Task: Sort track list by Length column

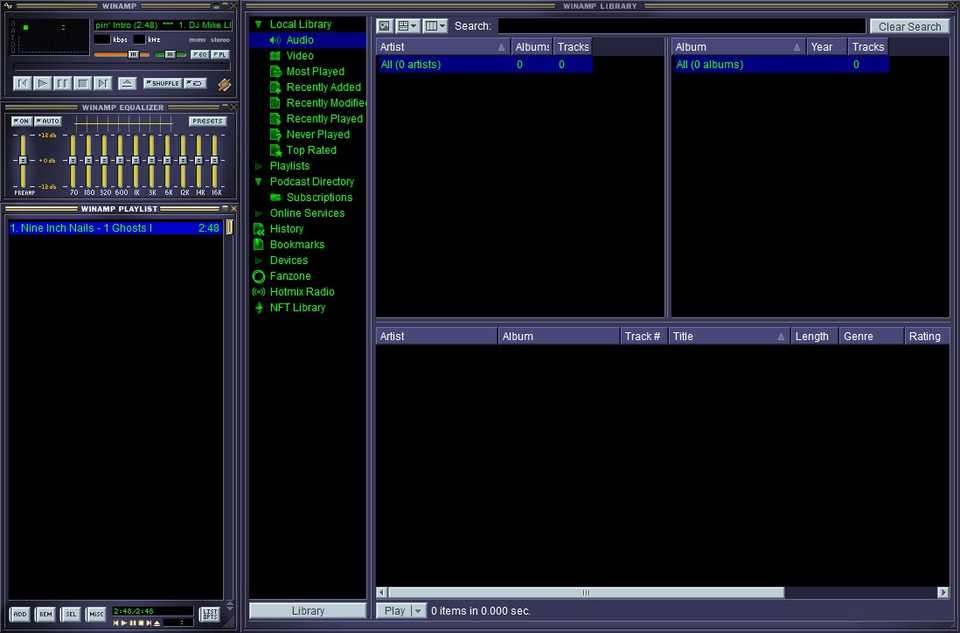Action: pyautogui.click(x=814, y=336)
